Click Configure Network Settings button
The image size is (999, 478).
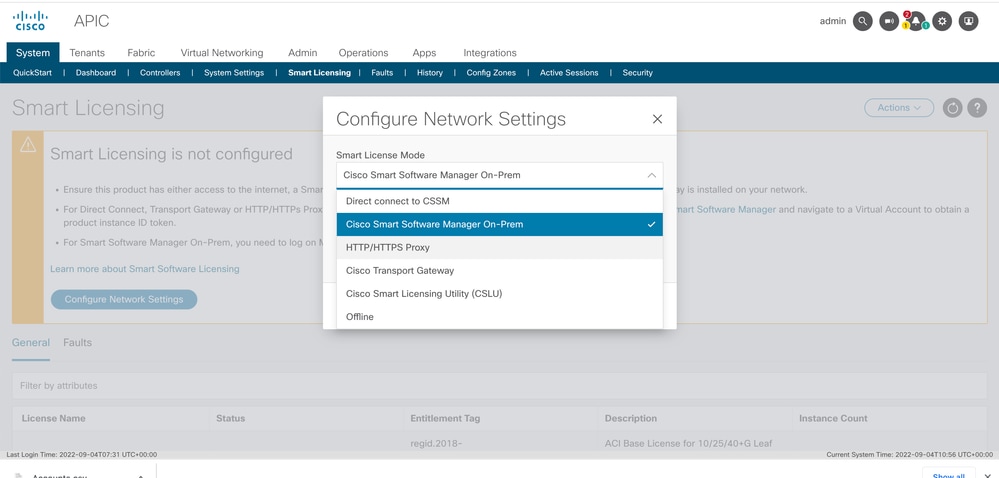[124, 300]
